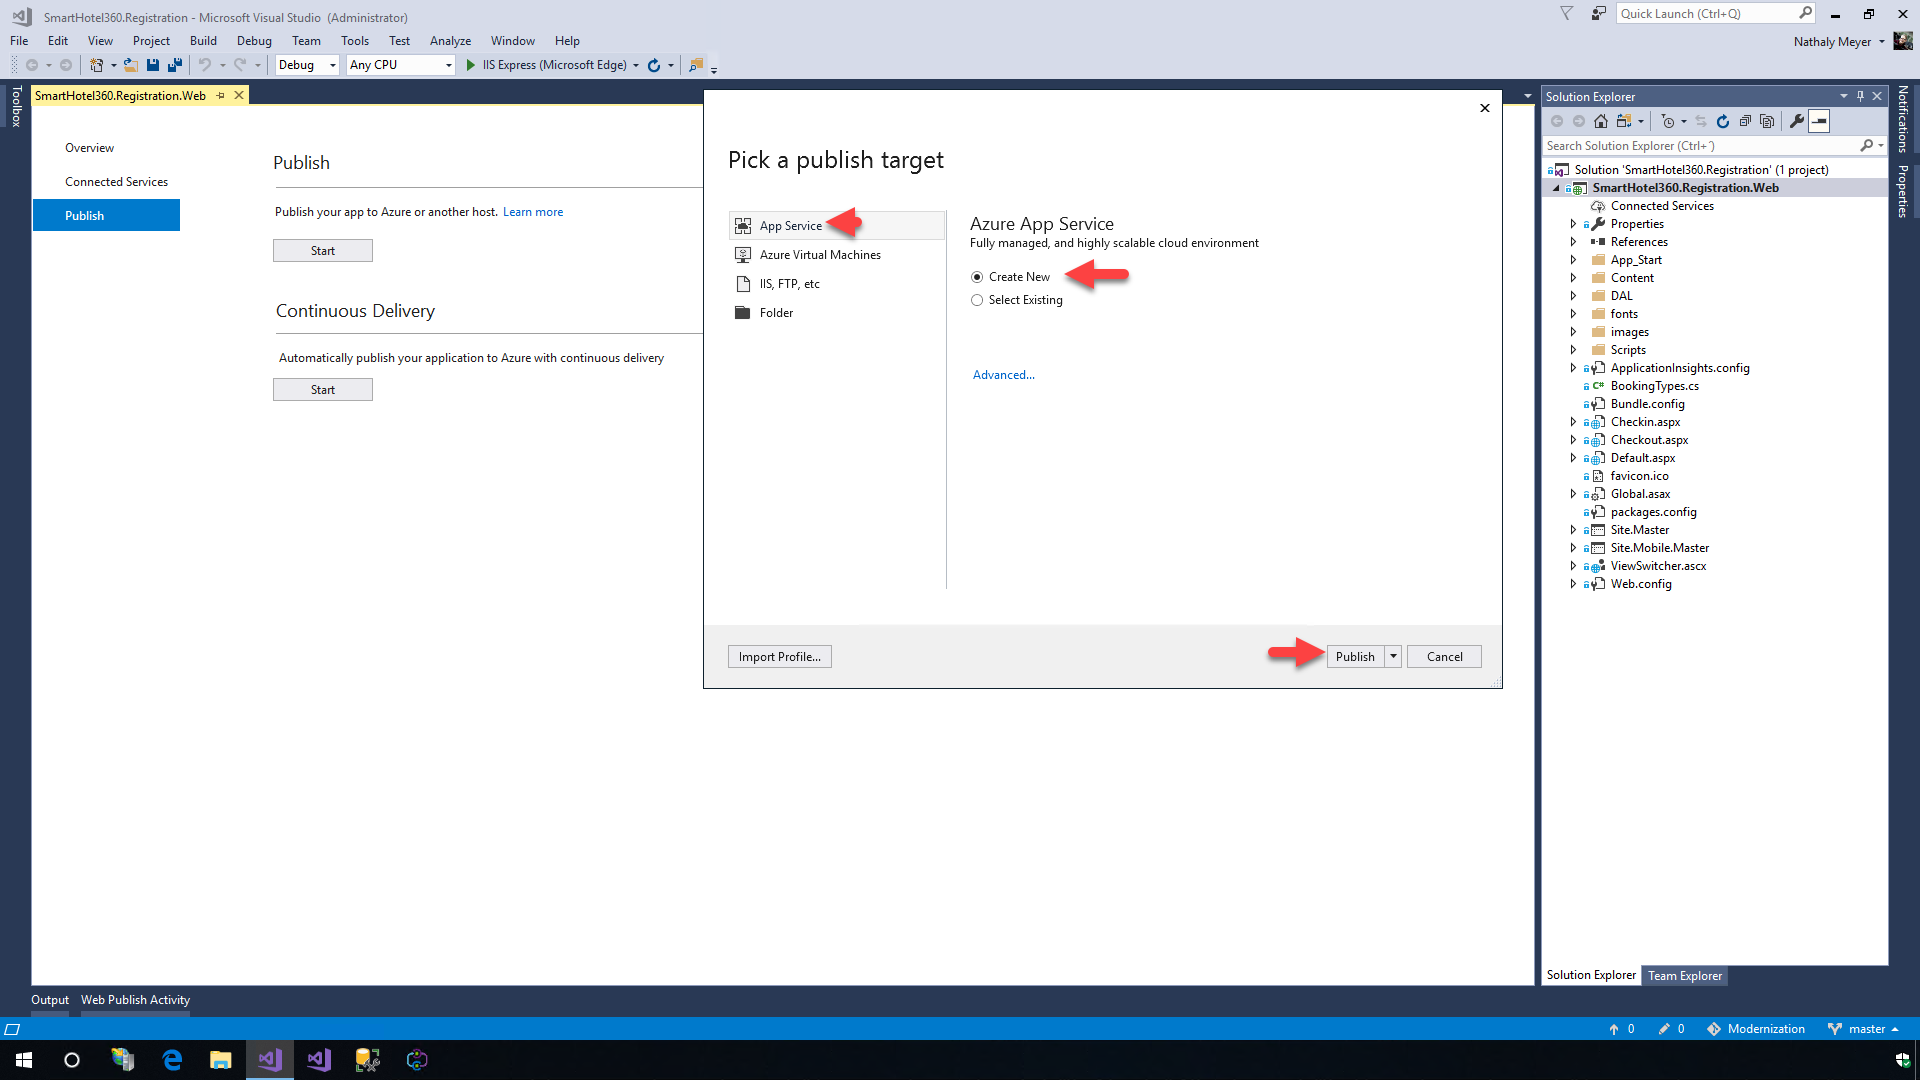Open the Advanced link in dialog
The width and height of the screenshot is (1920, 1080).
(1003, 375)
